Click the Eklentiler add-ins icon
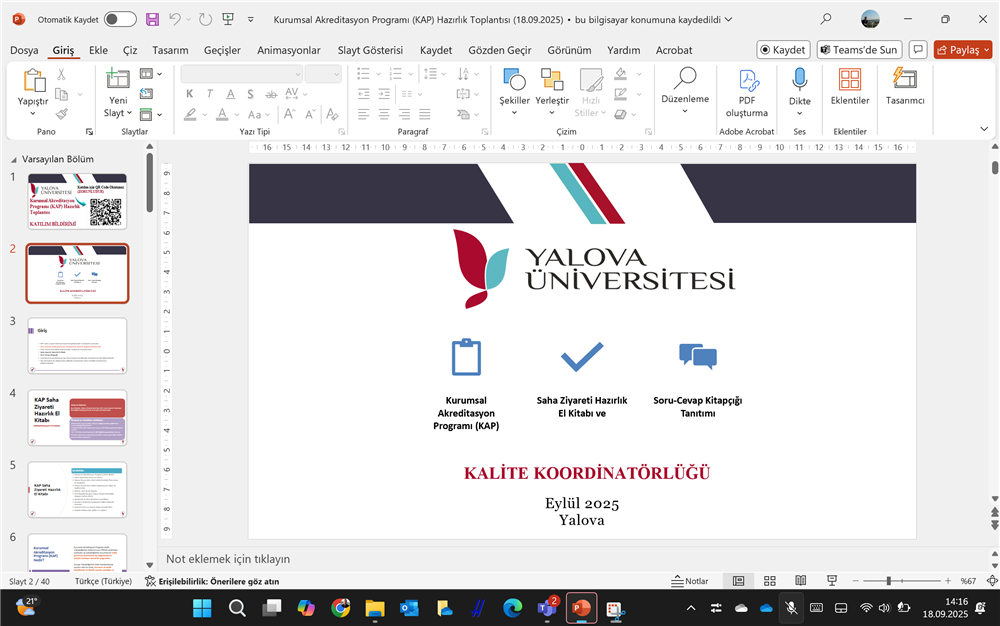The height and width of the screenshot is (626, 1000). (850, 82)
